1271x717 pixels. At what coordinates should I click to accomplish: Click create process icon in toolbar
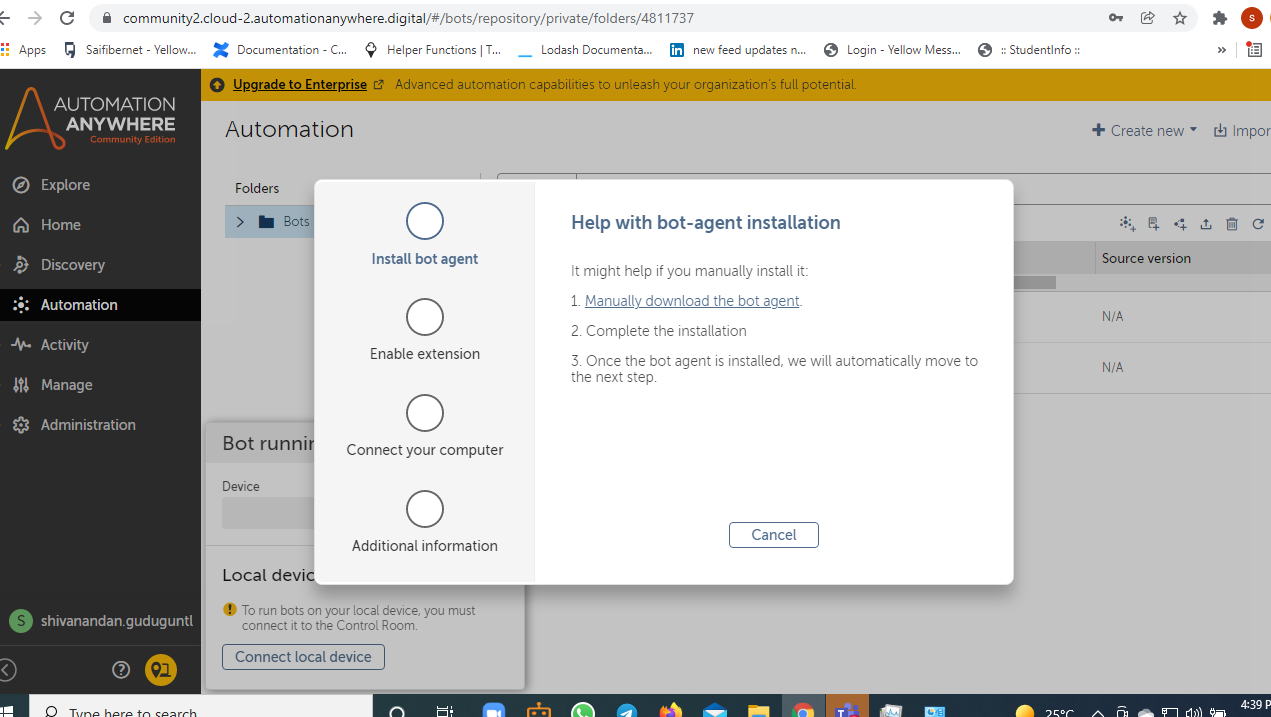point(1180,224)
